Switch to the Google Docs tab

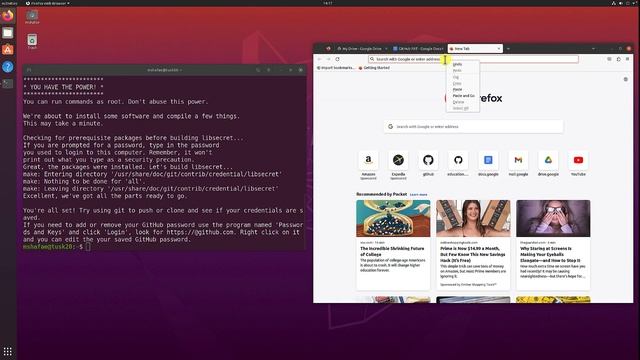click(x=418, y=49)
